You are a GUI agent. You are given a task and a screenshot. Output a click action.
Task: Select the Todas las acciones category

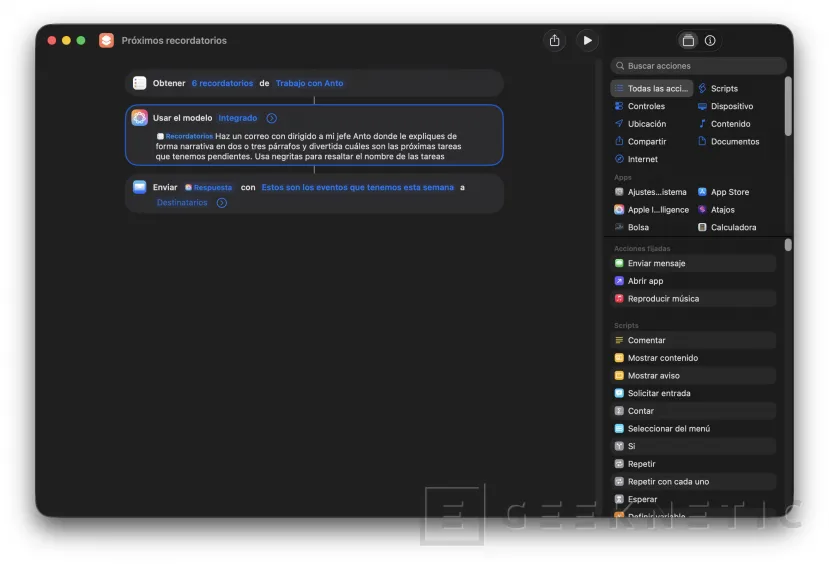pos(652,89)
